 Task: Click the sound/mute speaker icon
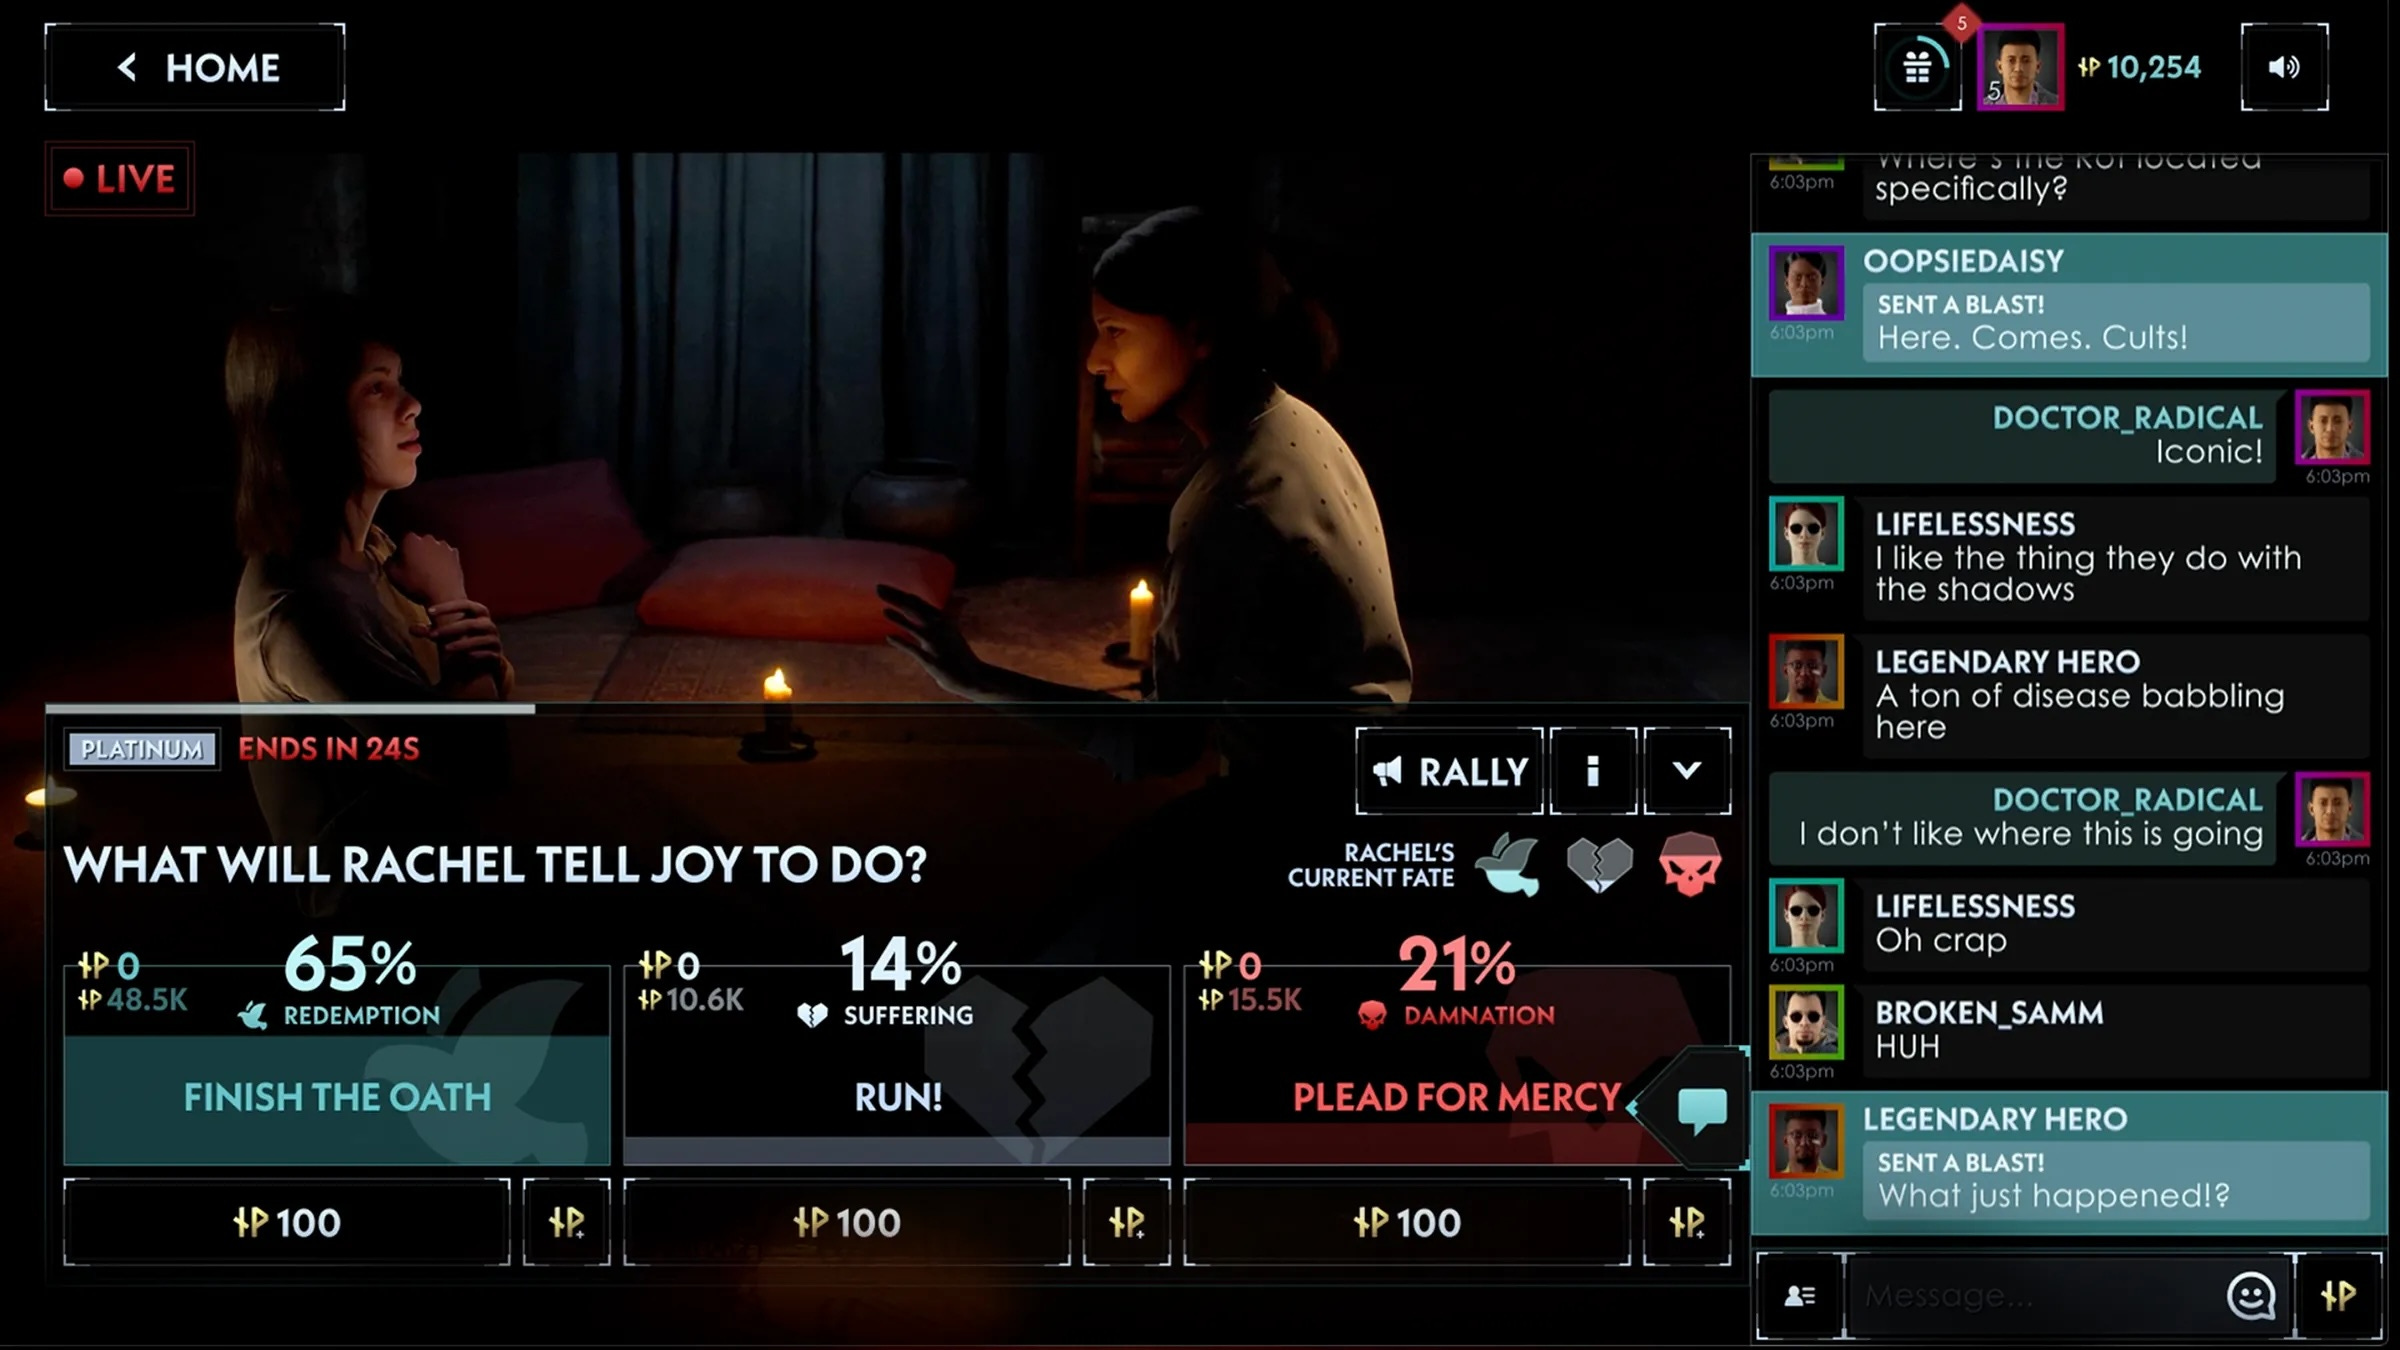tap(2285, 68)
